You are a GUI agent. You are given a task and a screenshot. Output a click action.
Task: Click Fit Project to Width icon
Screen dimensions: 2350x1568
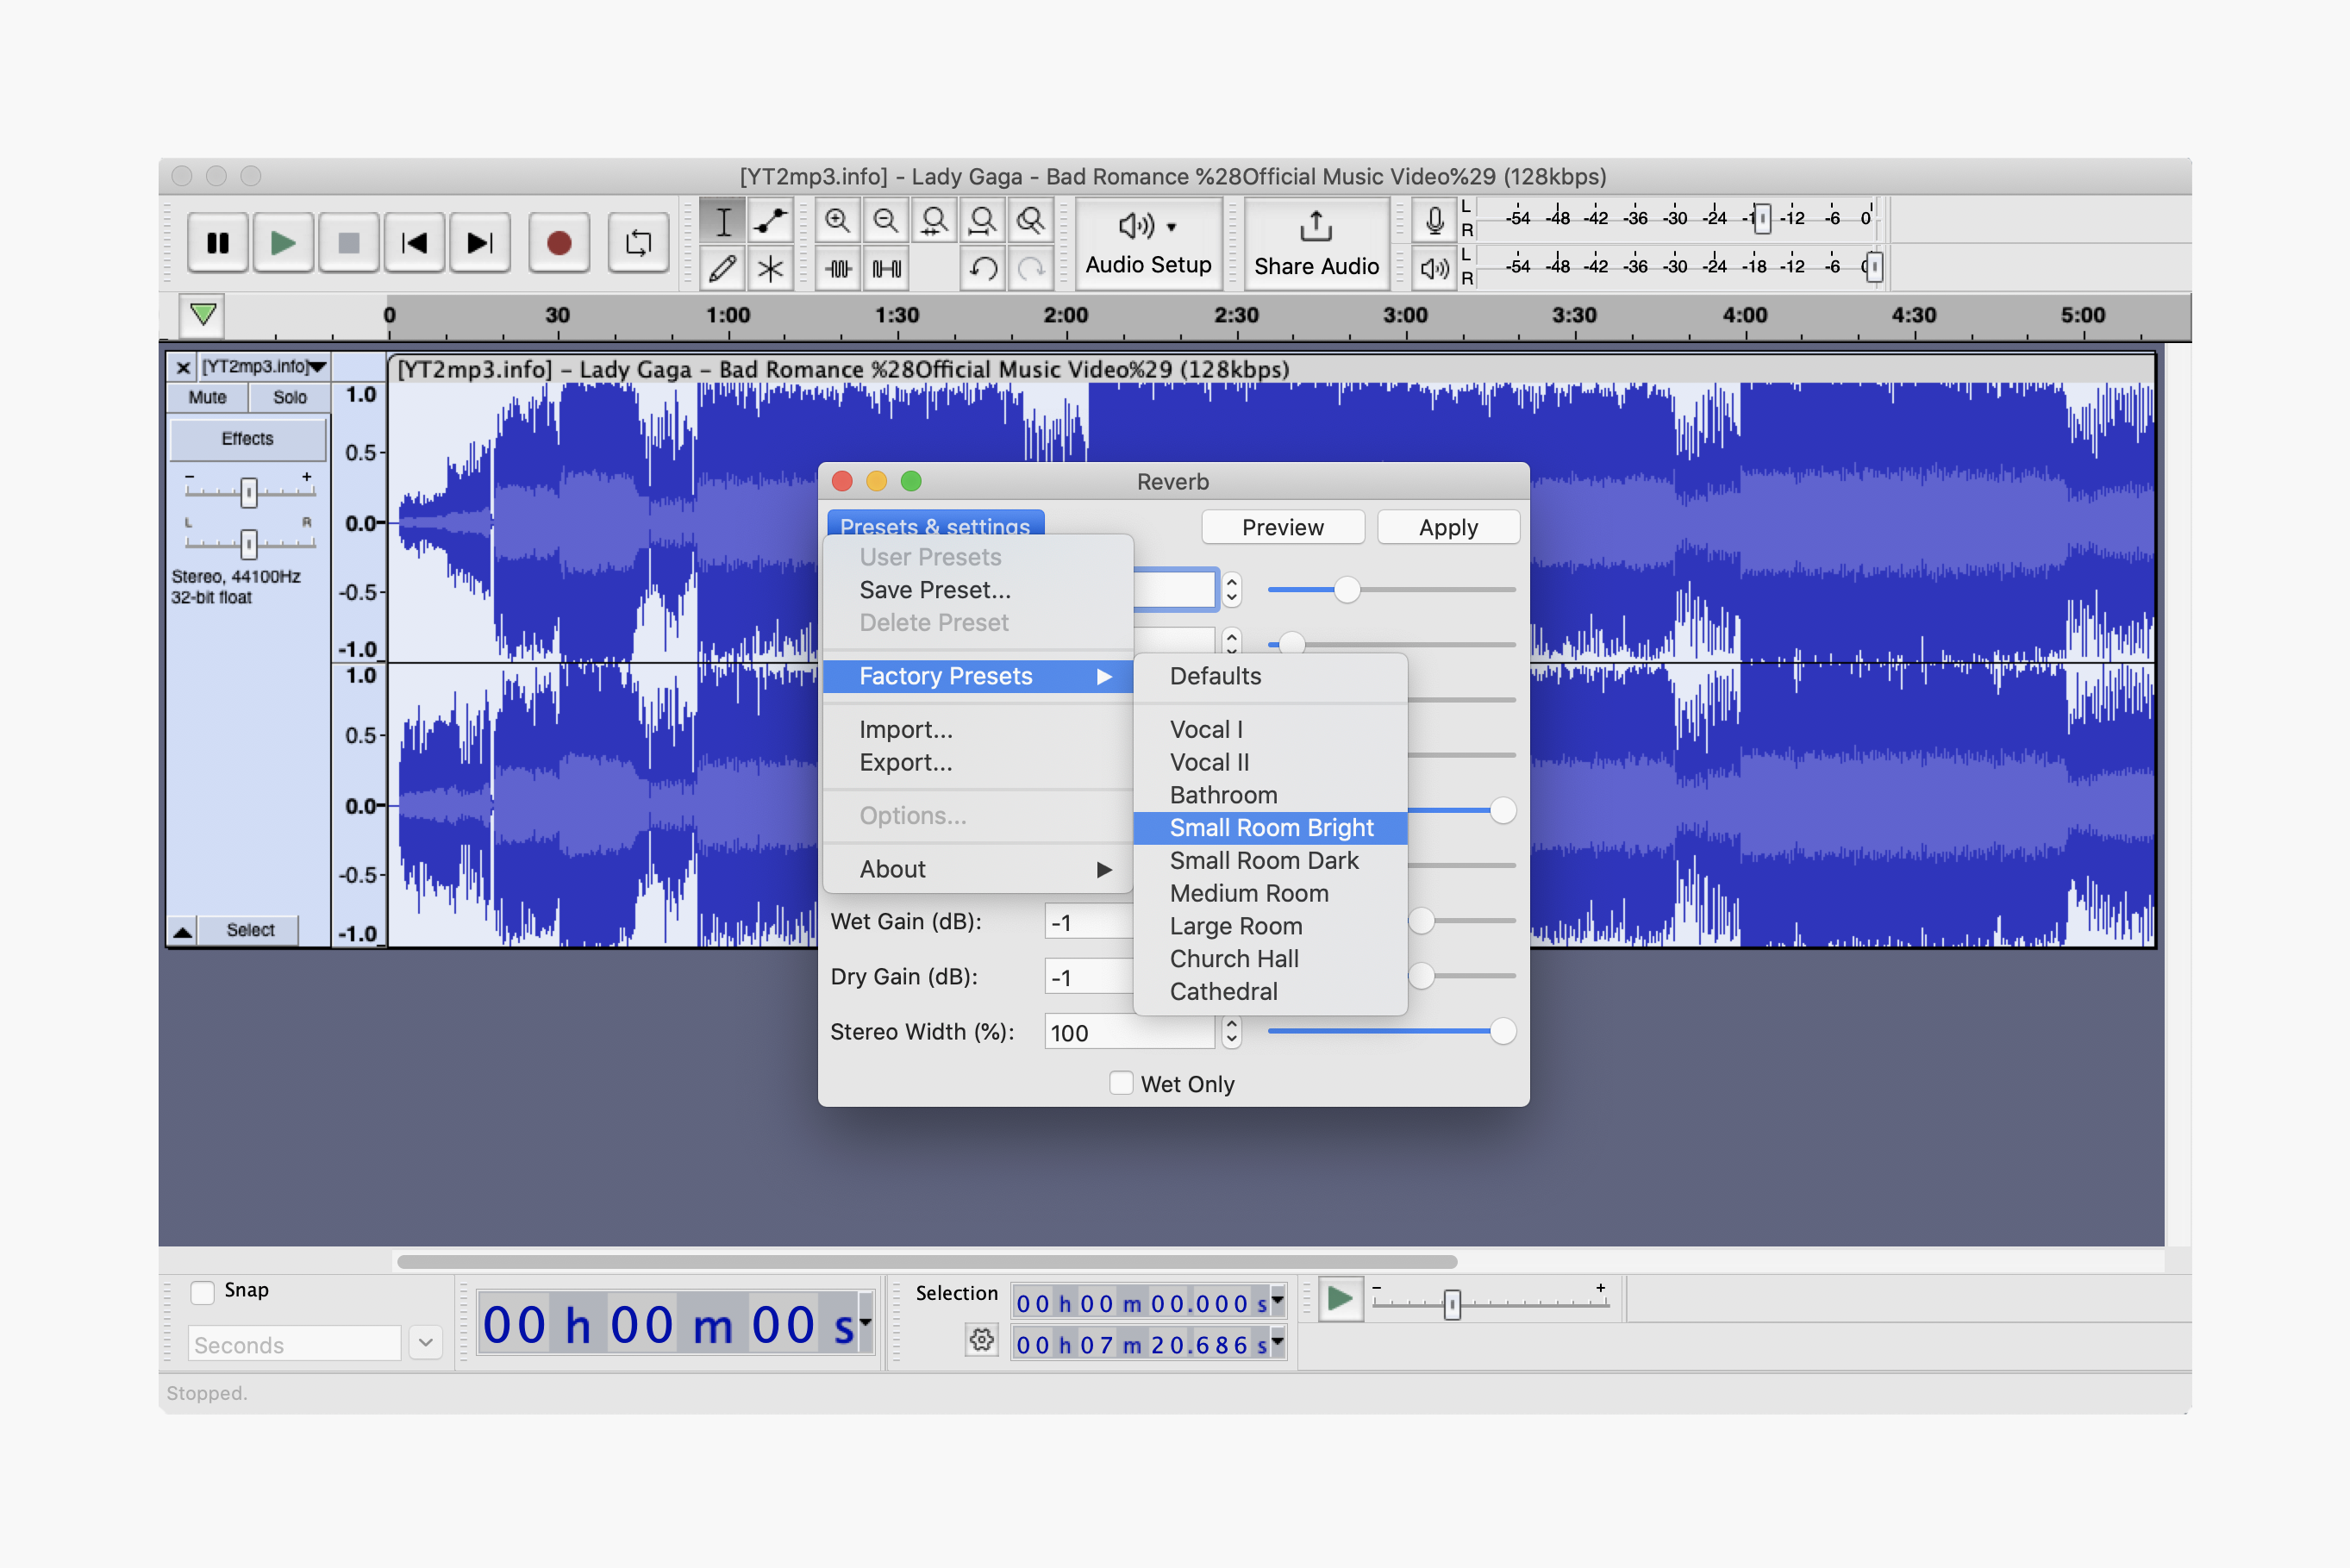[982, 221]
